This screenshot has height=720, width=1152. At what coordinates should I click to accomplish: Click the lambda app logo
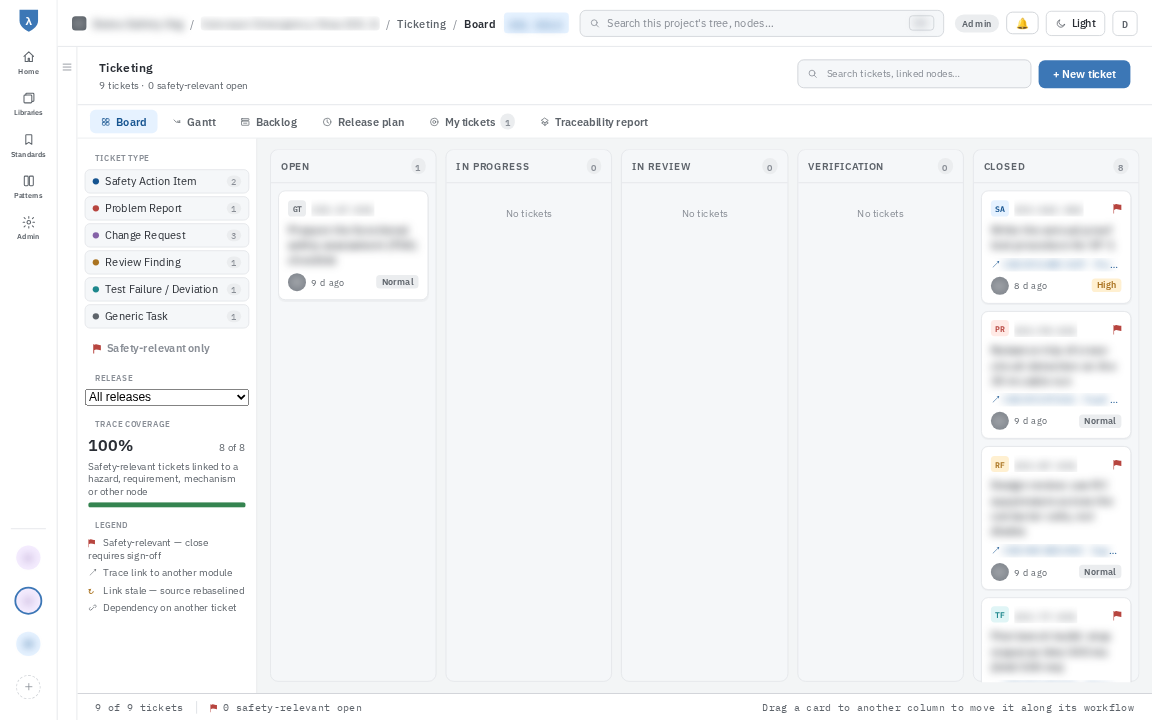click(x=28, y=21)
